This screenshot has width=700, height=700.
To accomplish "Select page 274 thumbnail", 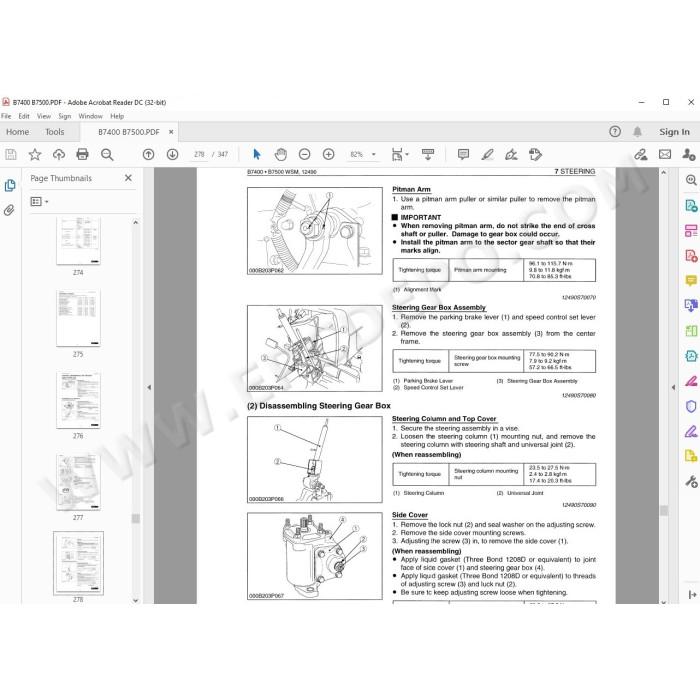I will click(78, 241).
